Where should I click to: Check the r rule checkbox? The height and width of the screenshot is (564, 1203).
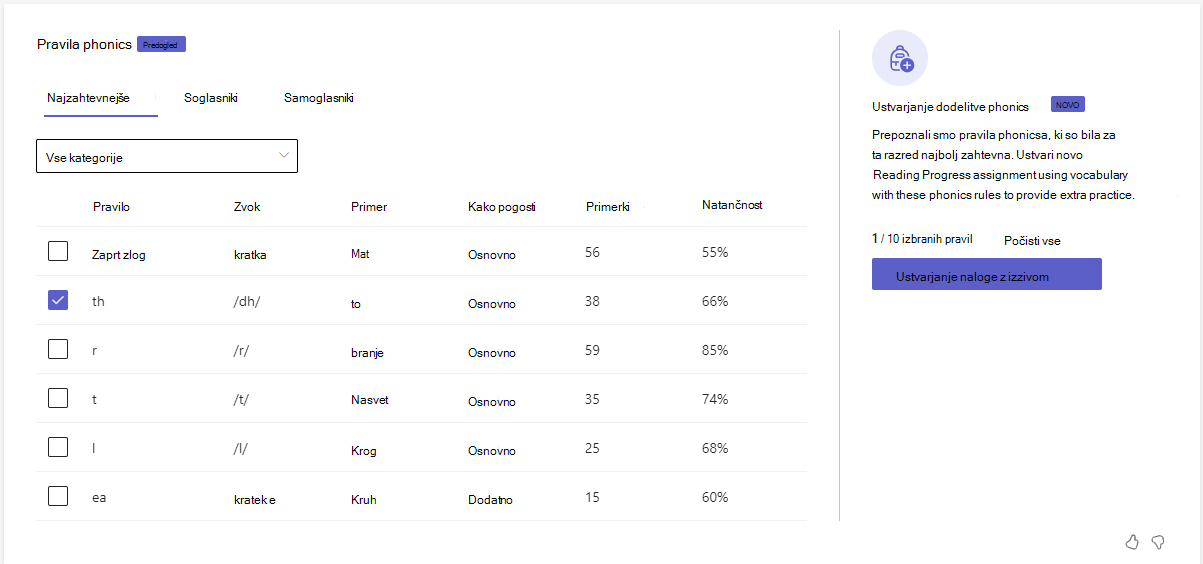click(58, 349)
